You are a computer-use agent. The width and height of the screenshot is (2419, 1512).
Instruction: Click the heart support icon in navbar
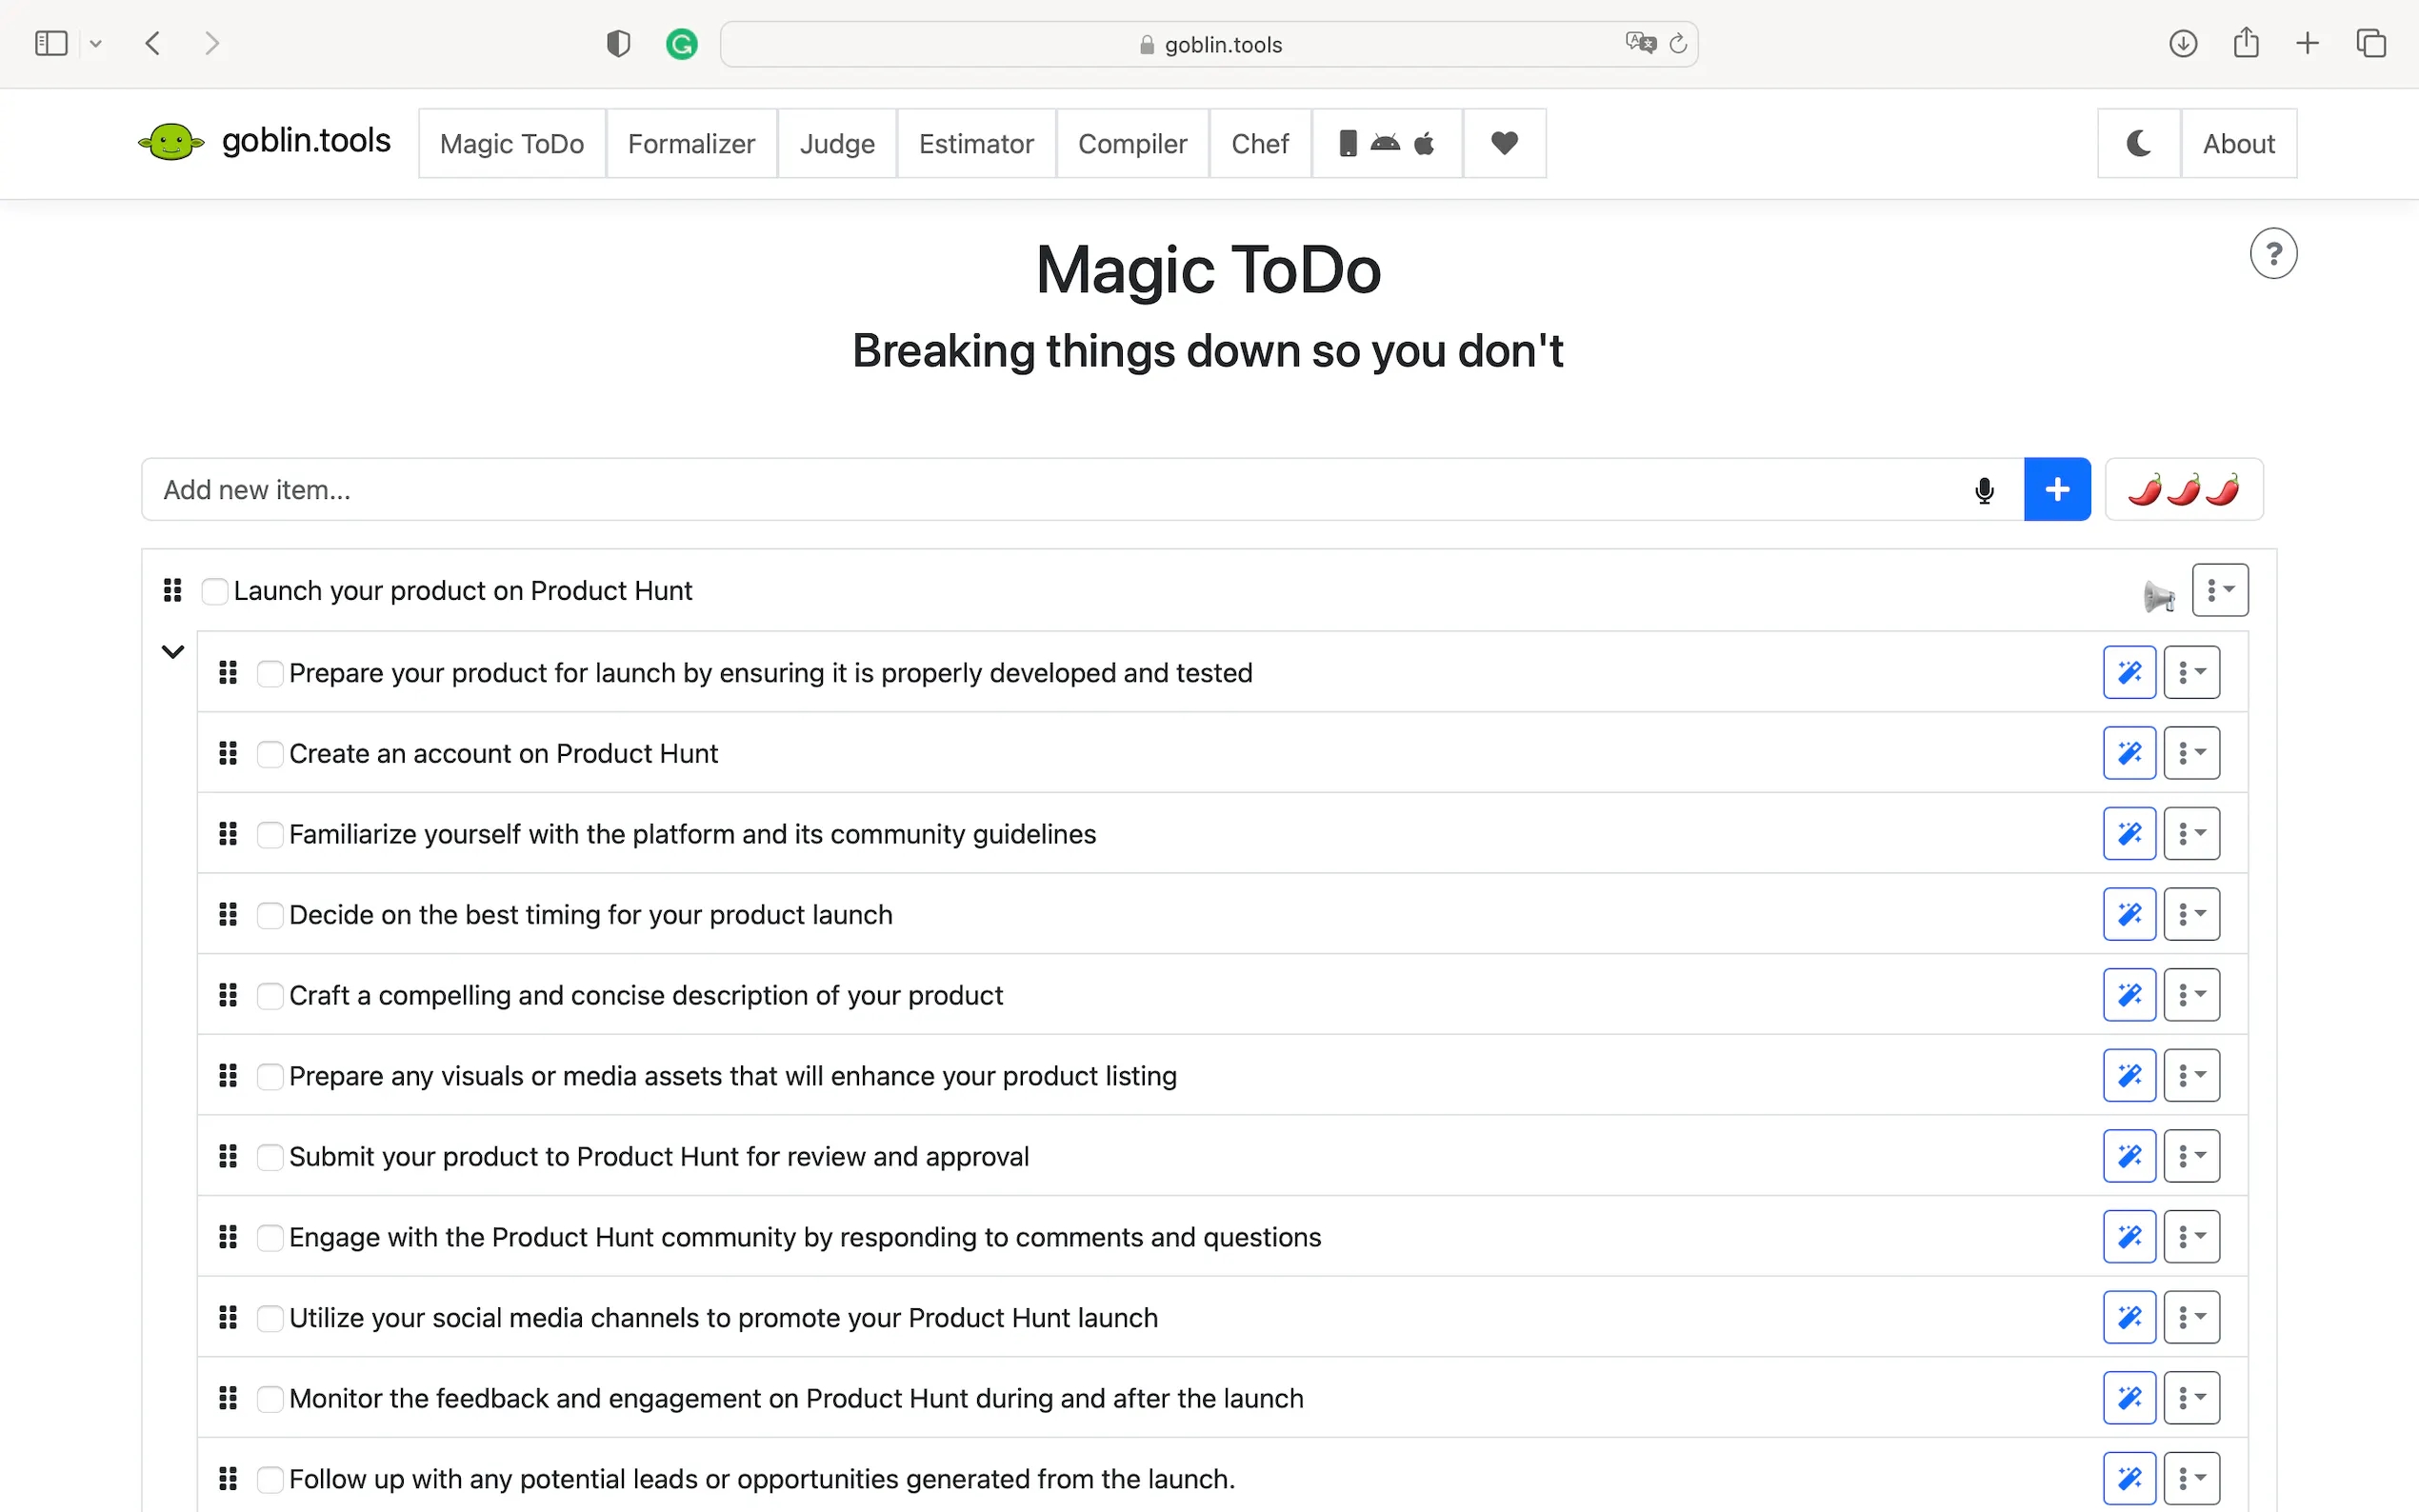(1504, 144)
